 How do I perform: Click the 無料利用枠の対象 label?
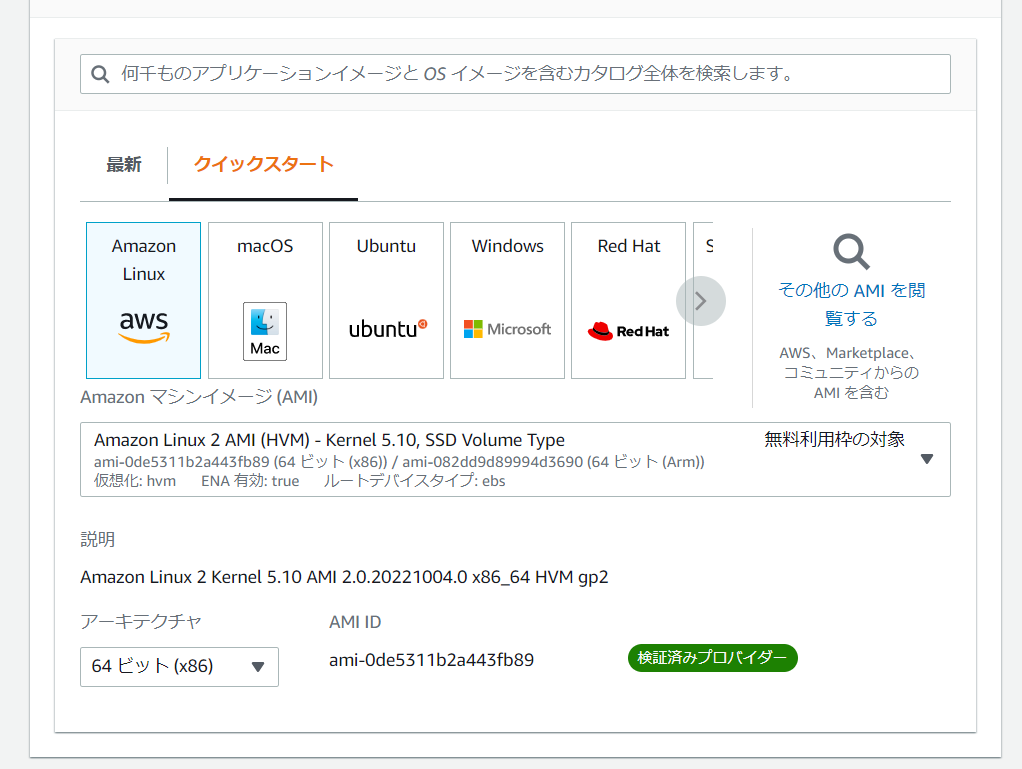[x=834, y=439]
